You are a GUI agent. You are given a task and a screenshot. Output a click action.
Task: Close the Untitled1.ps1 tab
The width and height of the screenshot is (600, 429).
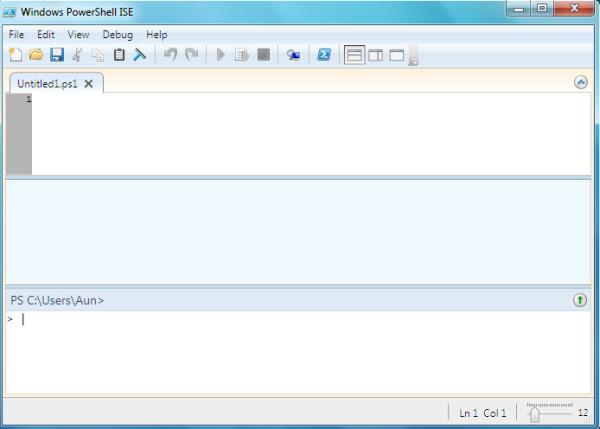[88, 84]
